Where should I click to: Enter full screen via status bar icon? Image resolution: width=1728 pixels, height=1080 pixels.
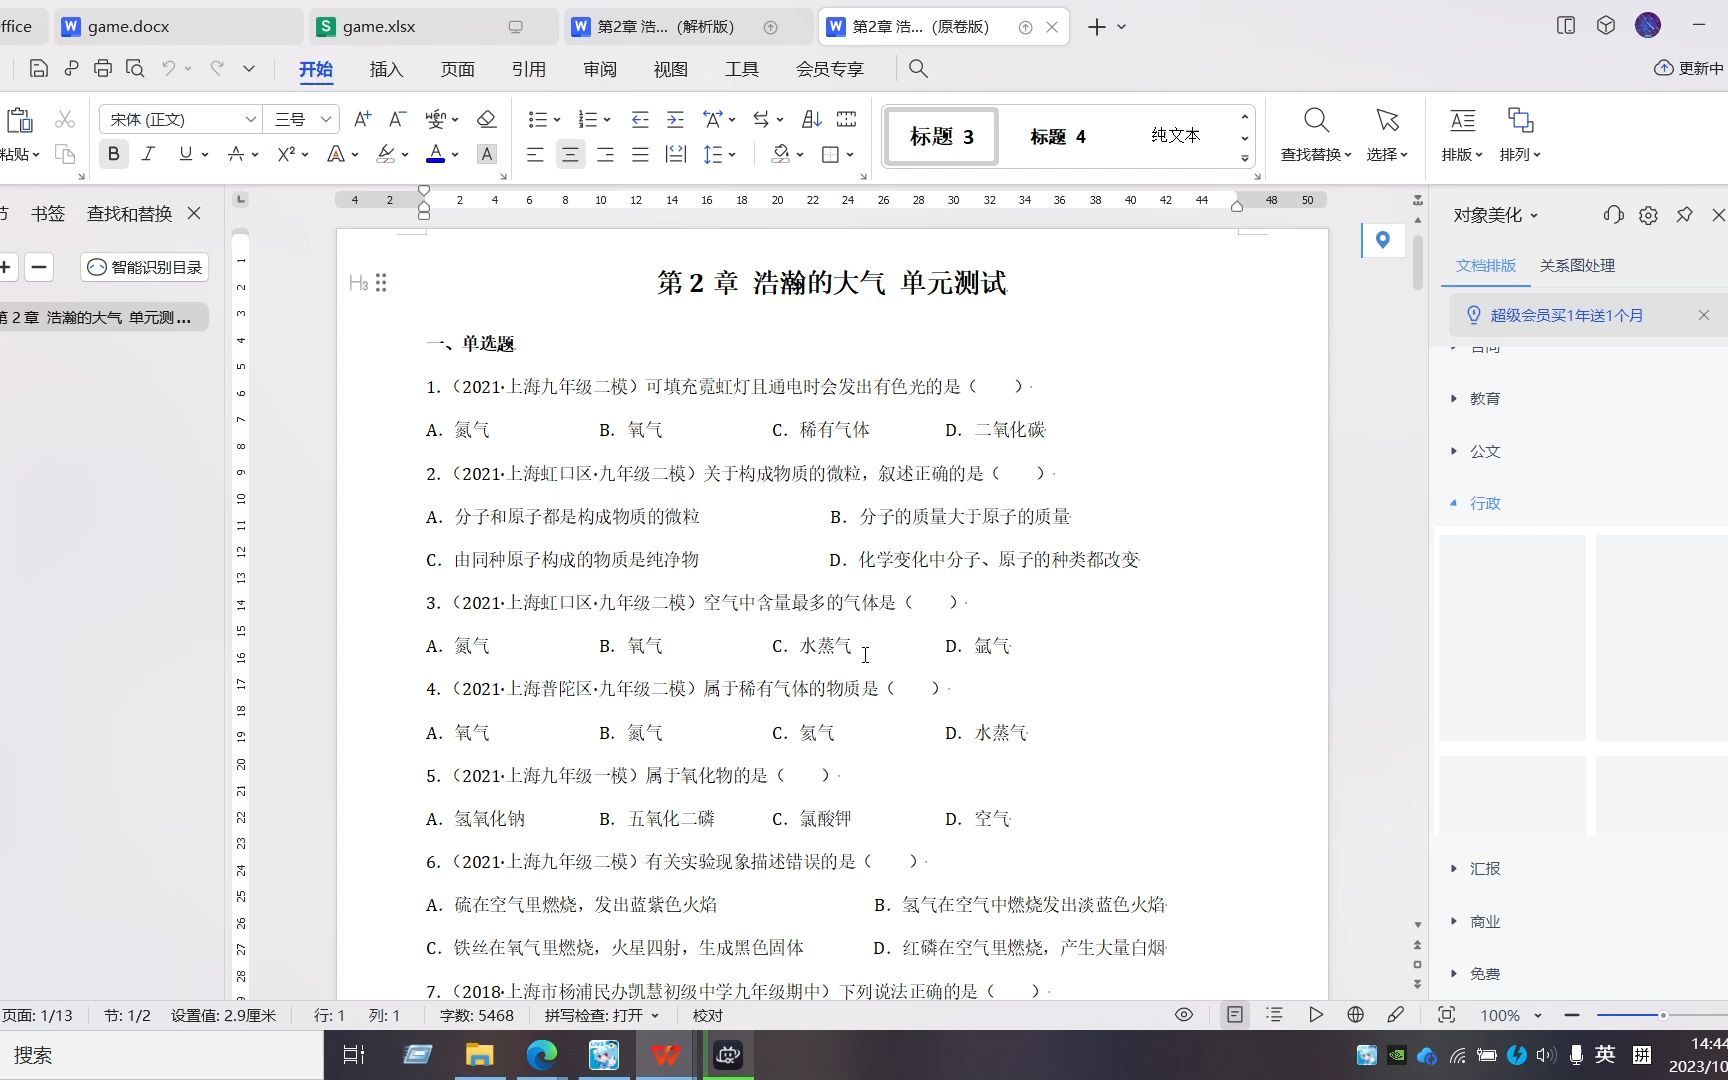click(x=1447, y=1014)
